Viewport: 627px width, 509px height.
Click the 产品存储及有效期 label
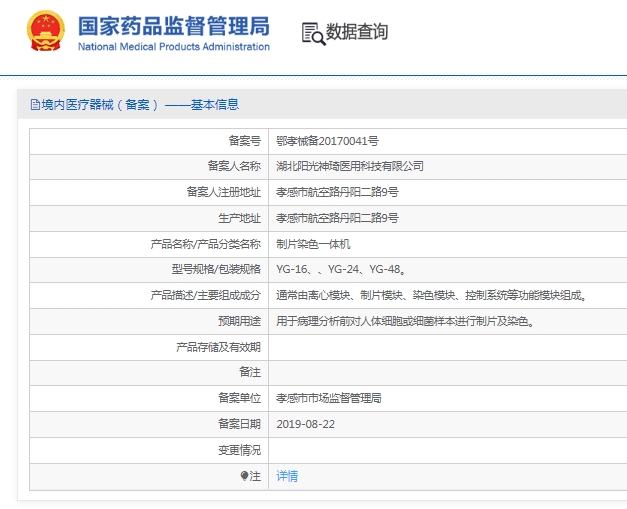pos(218,347)
